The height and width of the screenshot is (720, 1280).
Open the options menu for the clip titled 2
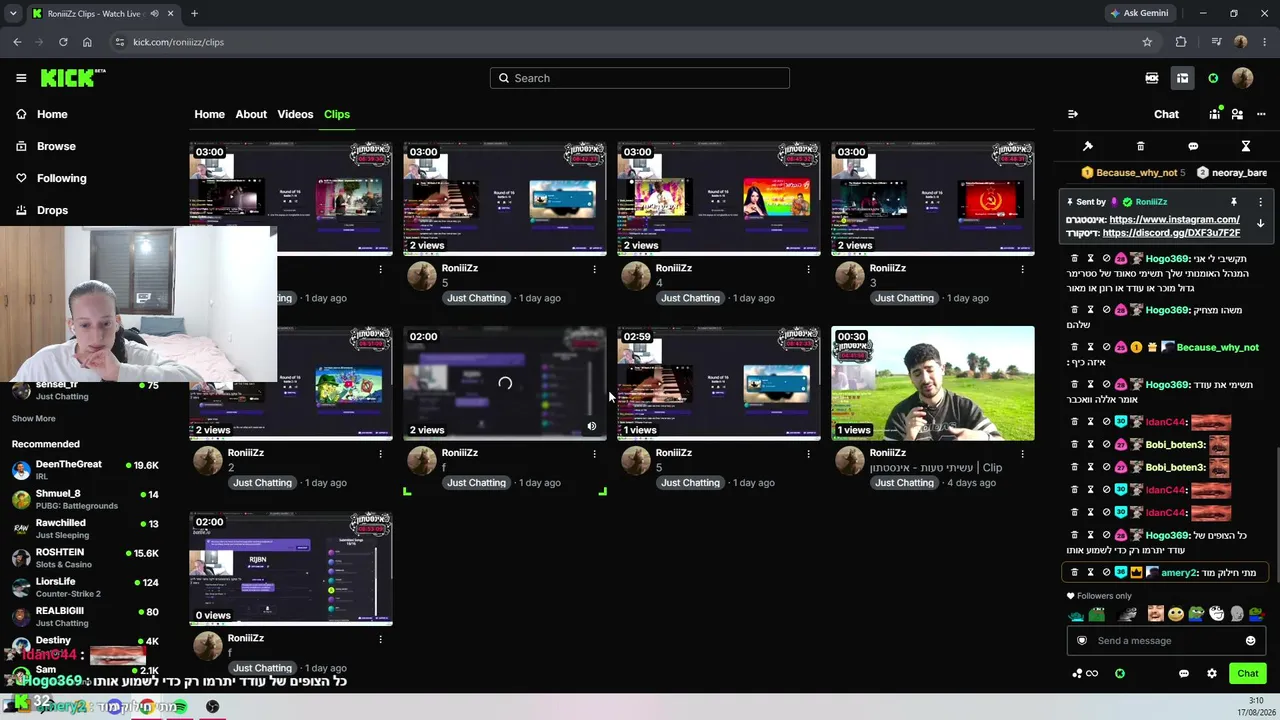(380, 454)
